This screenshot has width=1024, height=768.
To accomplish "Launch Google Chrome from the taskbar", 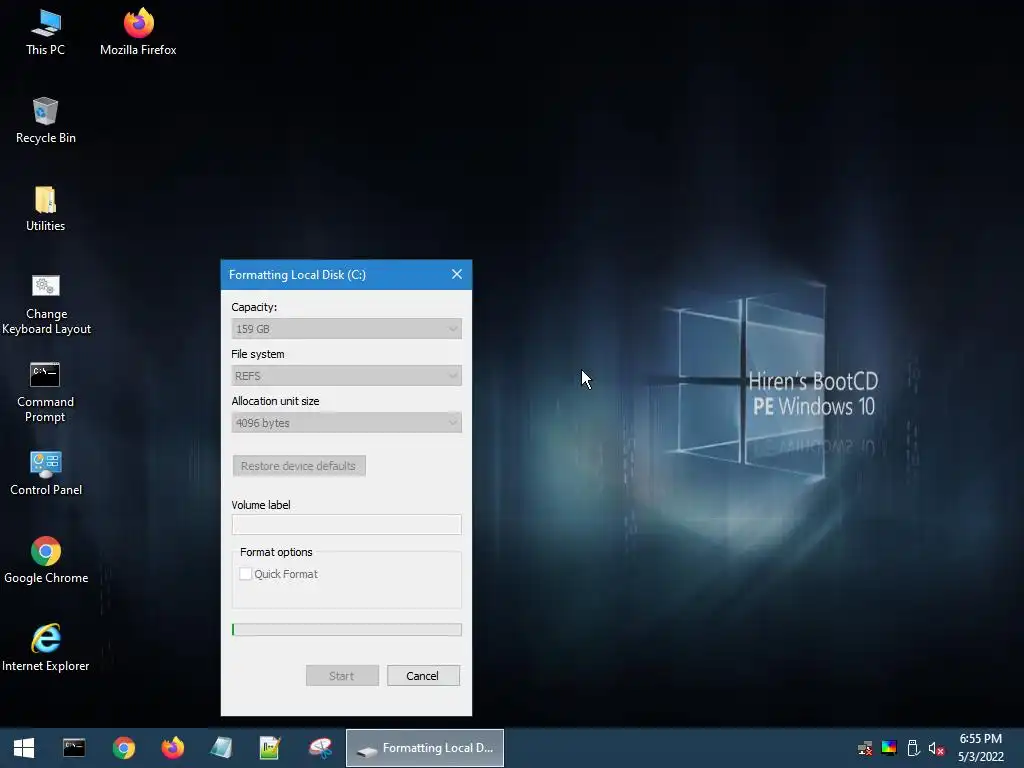I will coord(123,748).
